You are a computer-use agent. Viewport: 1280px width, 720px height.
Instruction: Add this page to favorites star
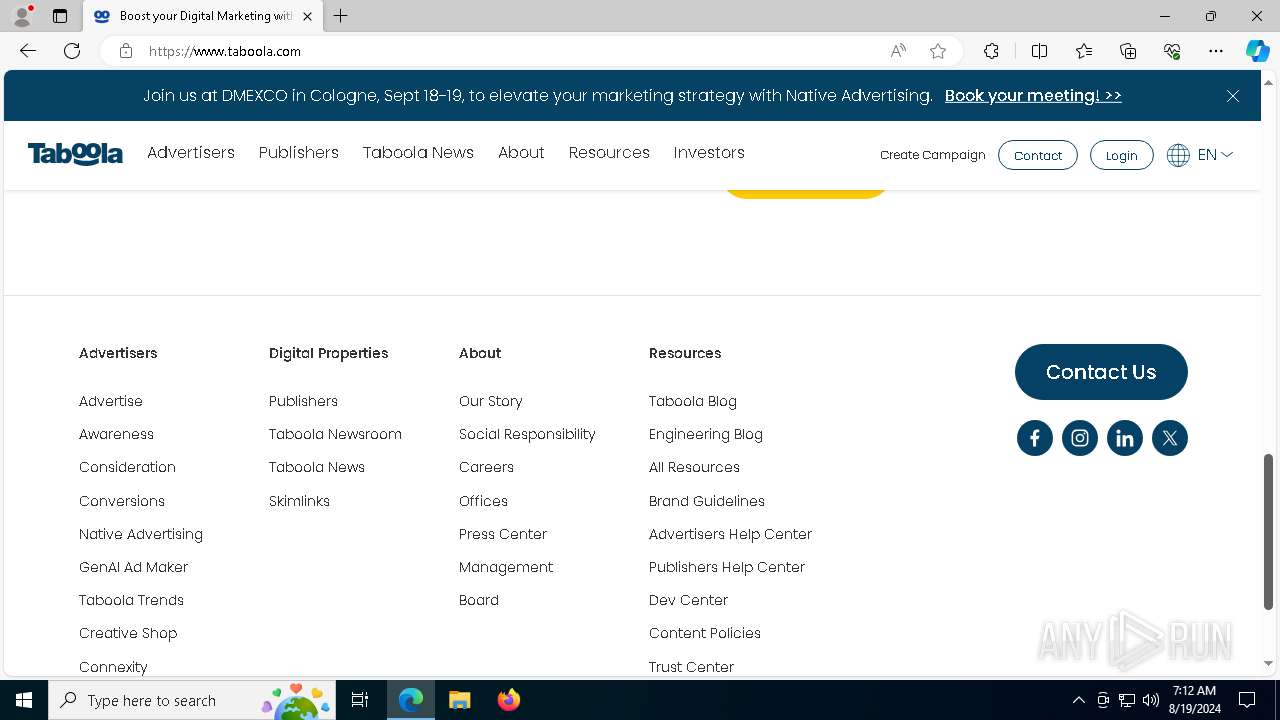coord(938,51)
